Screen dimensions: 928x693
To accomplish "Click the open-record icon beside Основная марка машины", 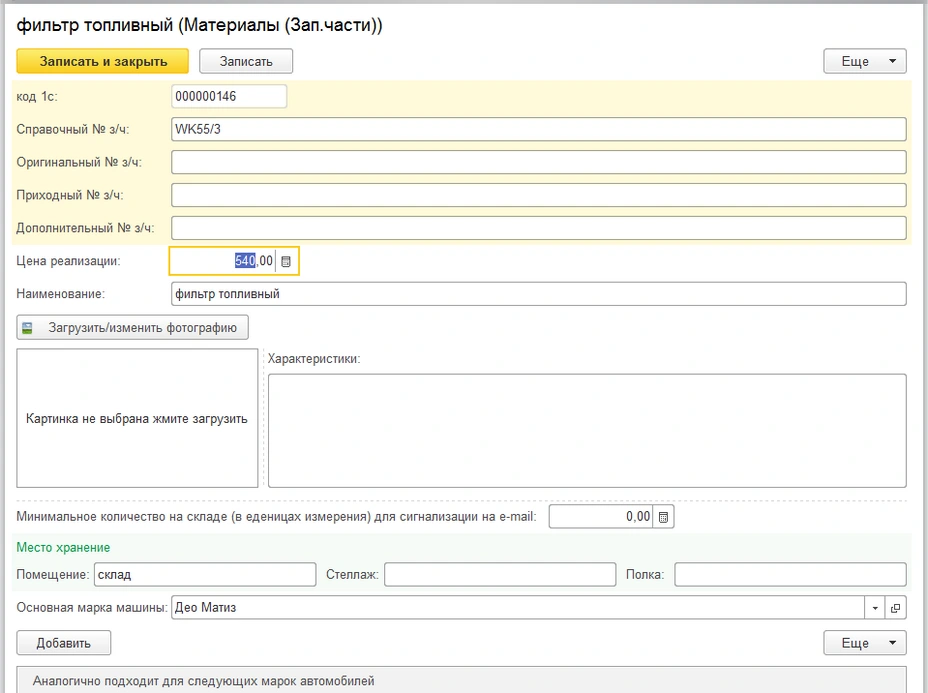I will click(895, 607).
